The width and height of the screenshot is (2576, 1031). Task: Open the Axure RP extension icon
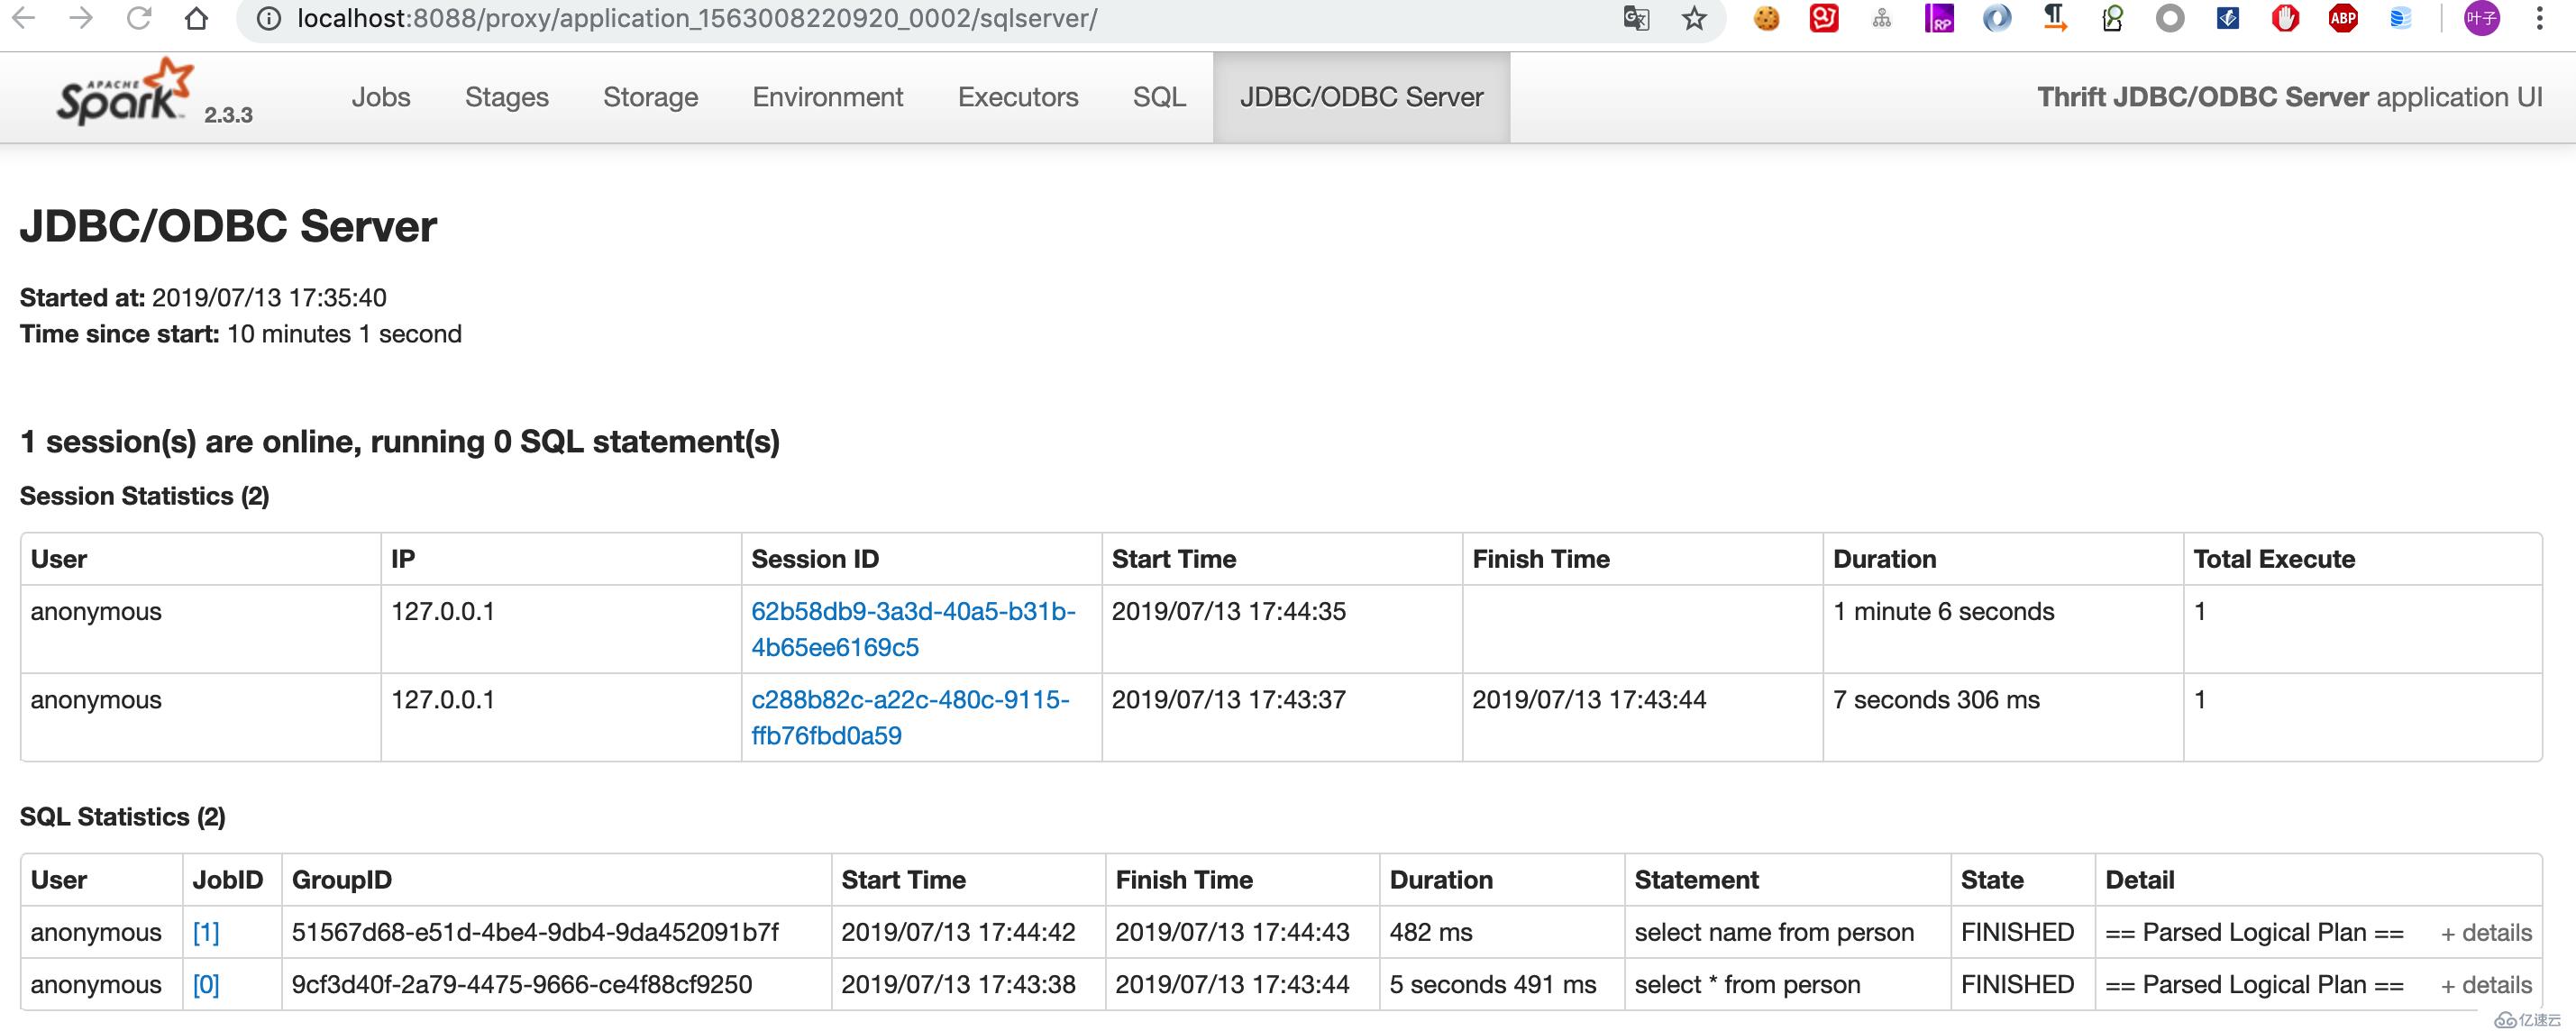point(1939,18)
